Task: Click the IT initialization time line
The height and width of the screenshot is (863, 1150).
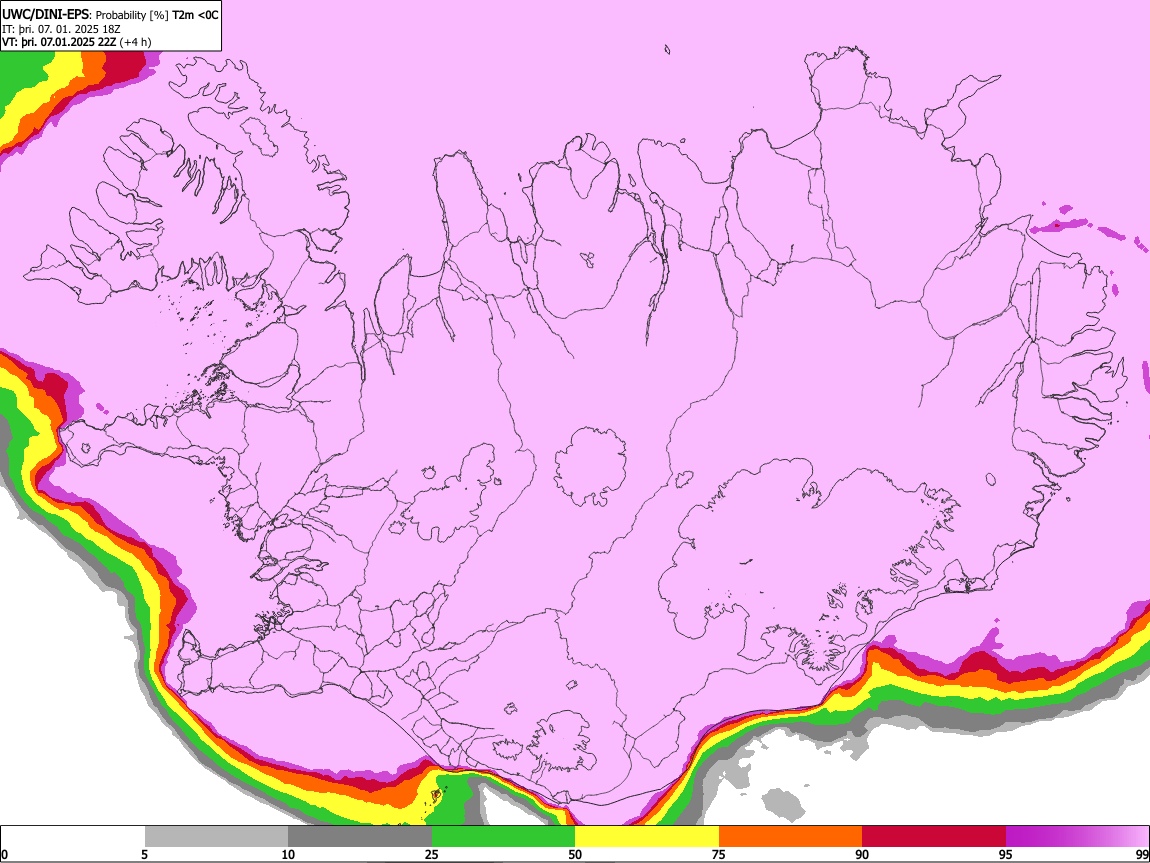Action: [62, 29]
